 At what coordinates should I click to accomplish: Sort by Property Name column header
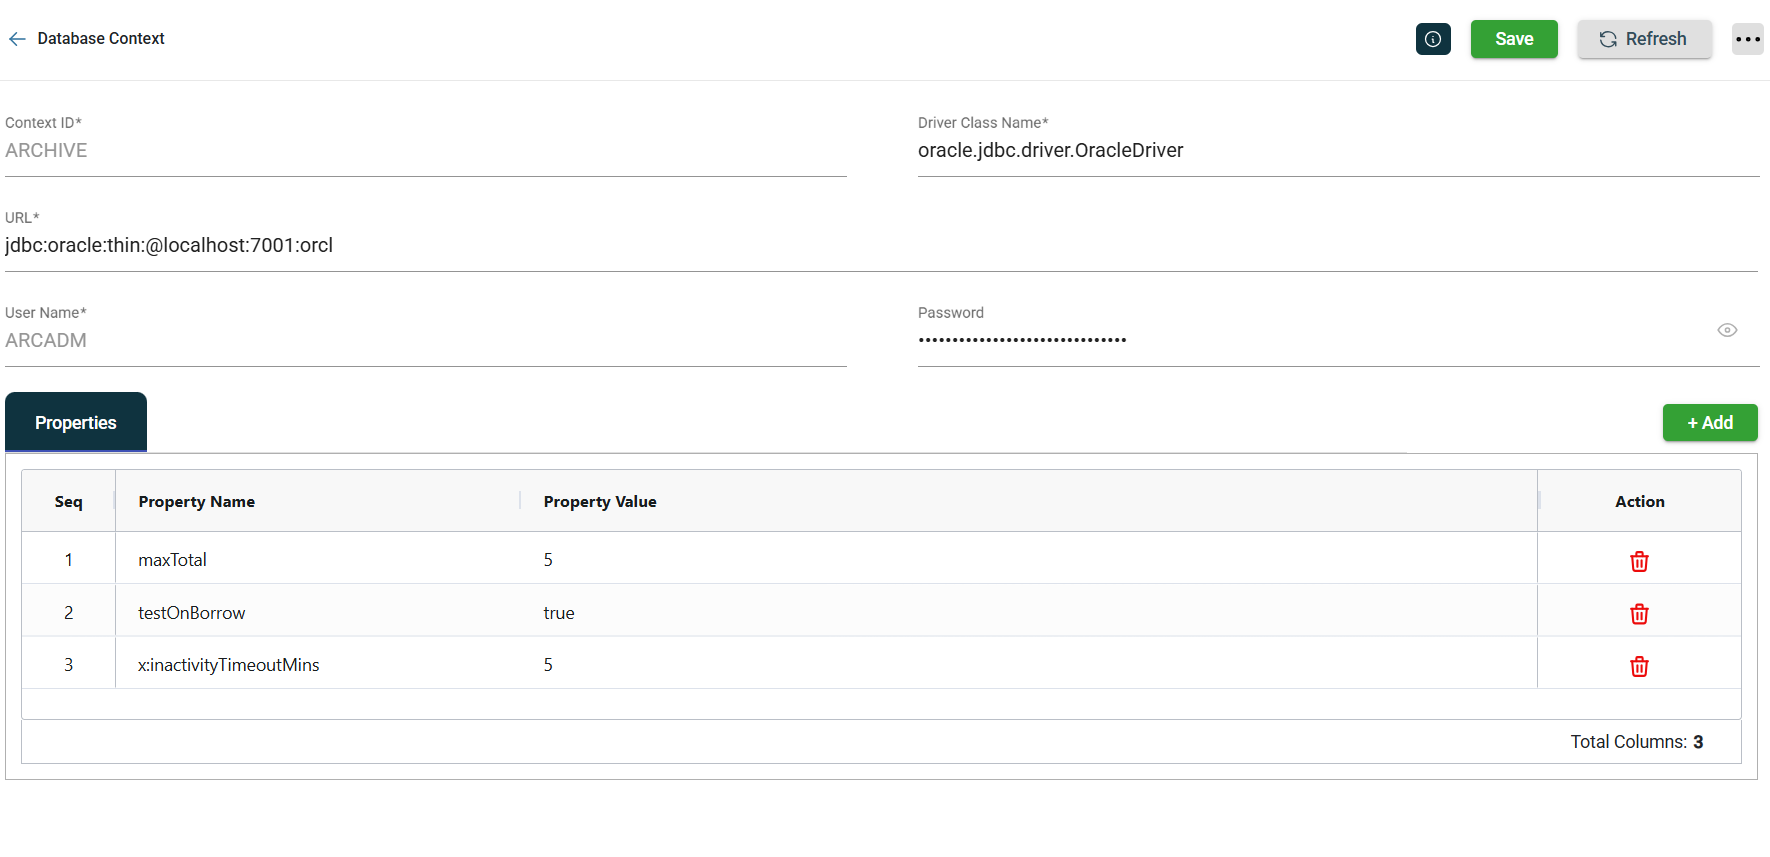click(x=197, y=502)
